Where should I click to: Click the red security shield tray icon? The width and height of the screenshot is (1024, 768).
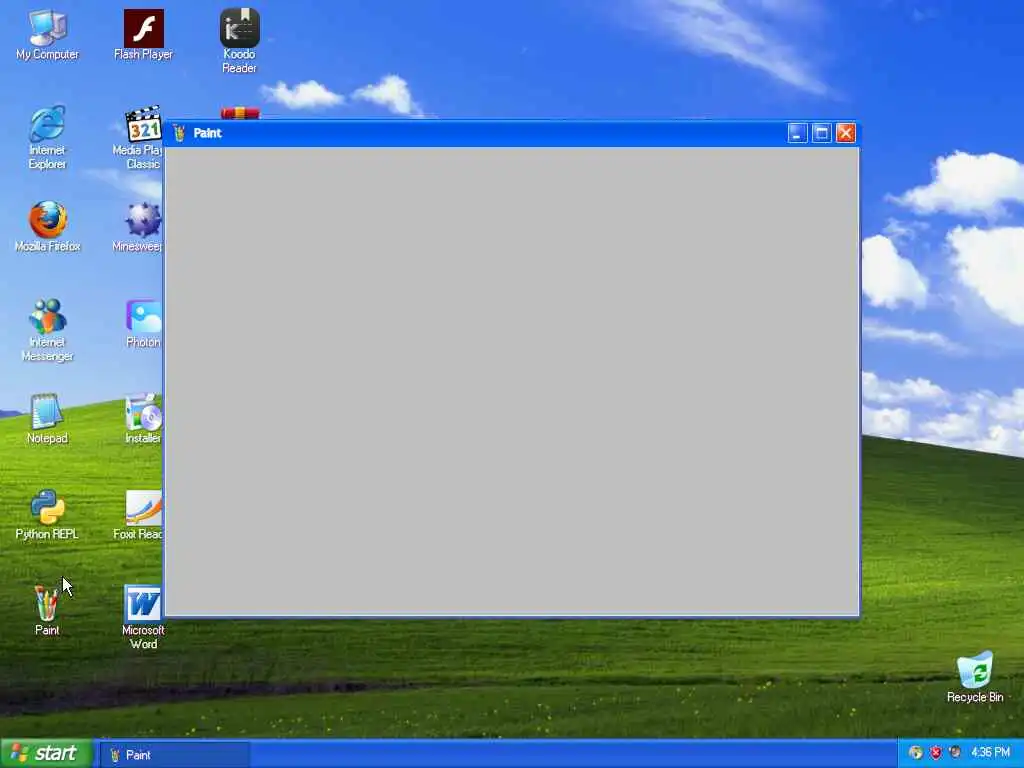(936, 753)
